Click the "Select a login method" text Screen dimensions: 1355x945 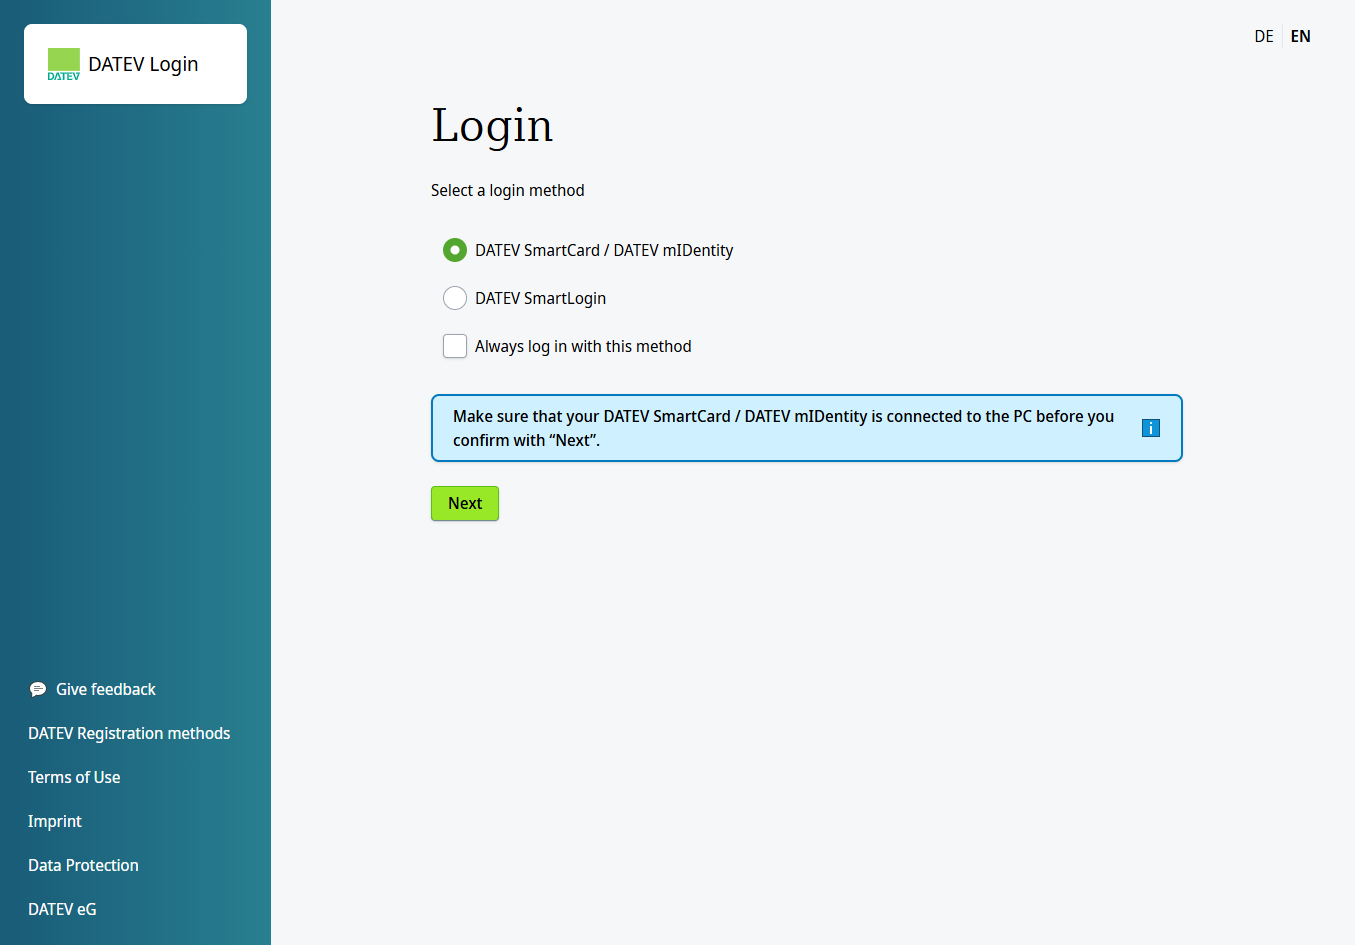pyautogui.click(x=508, y=190)
